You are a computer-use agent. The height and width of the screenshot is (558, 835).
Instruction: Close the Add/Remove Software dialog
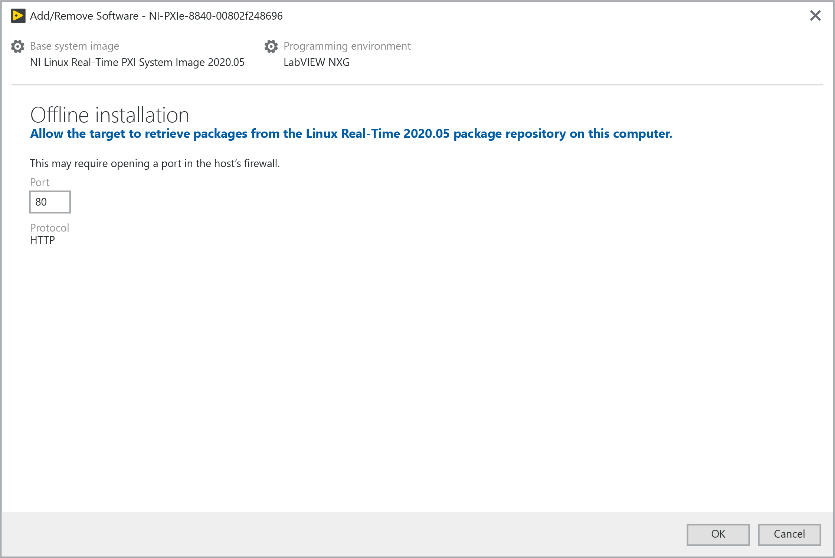coord(814,15)
